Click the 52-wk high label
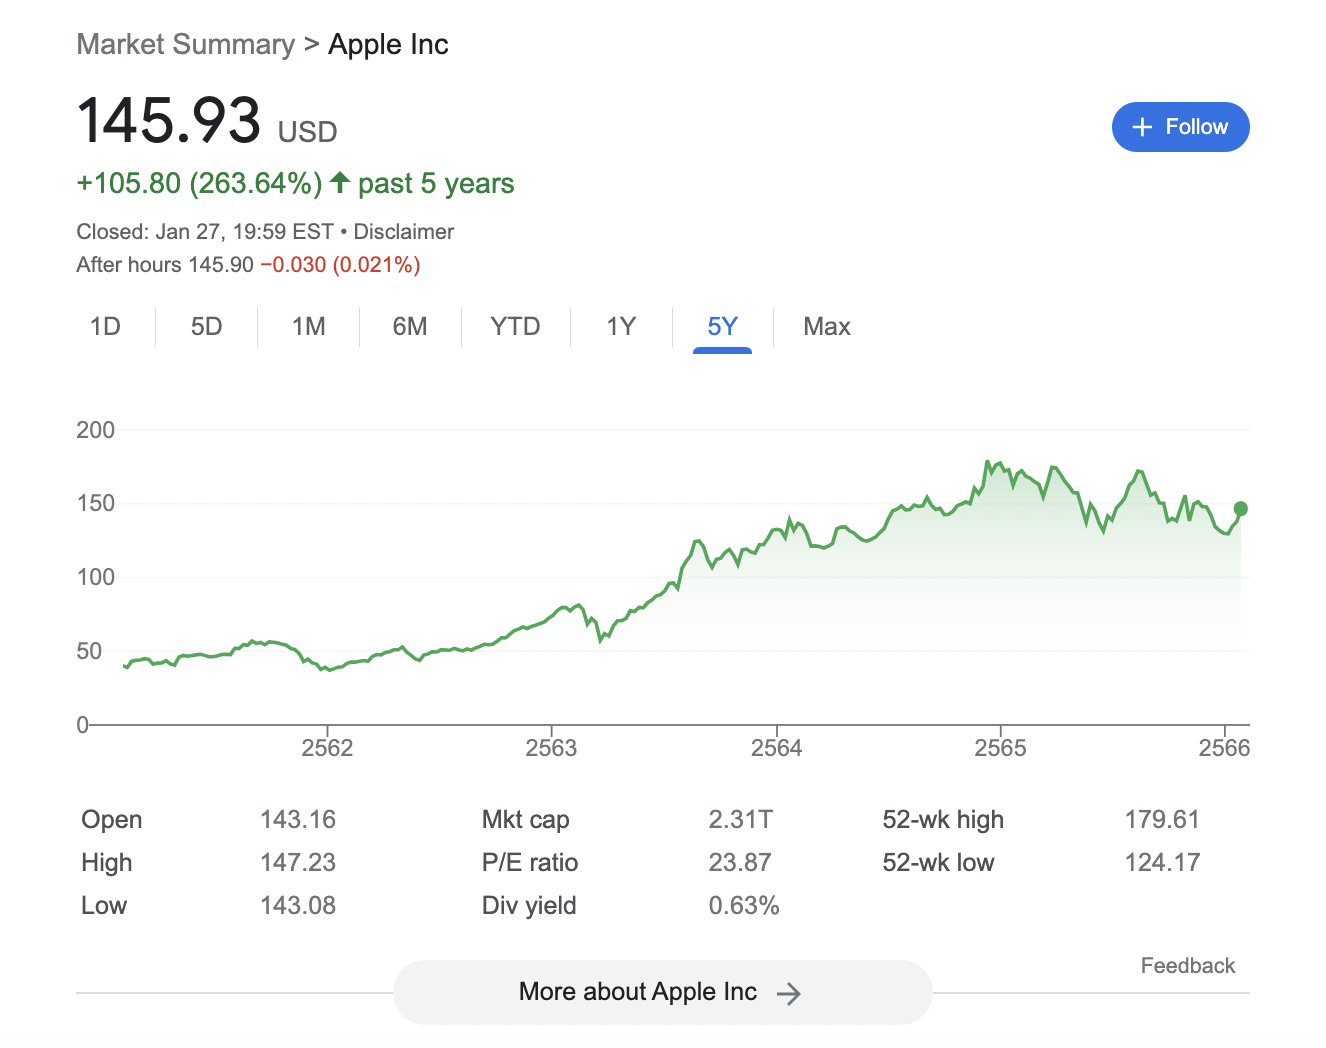Screen dimensions: 1326x1048 click(x=943, y=820)
